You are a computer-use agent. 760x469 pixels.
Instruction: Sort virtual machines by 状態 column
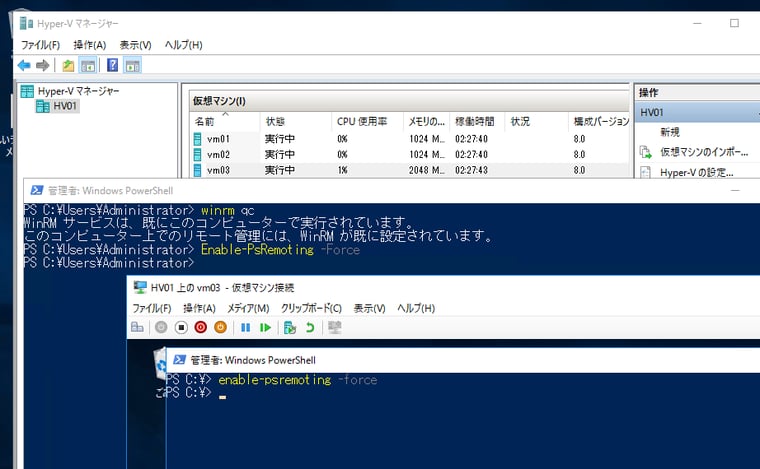click(x=275, y=122)
